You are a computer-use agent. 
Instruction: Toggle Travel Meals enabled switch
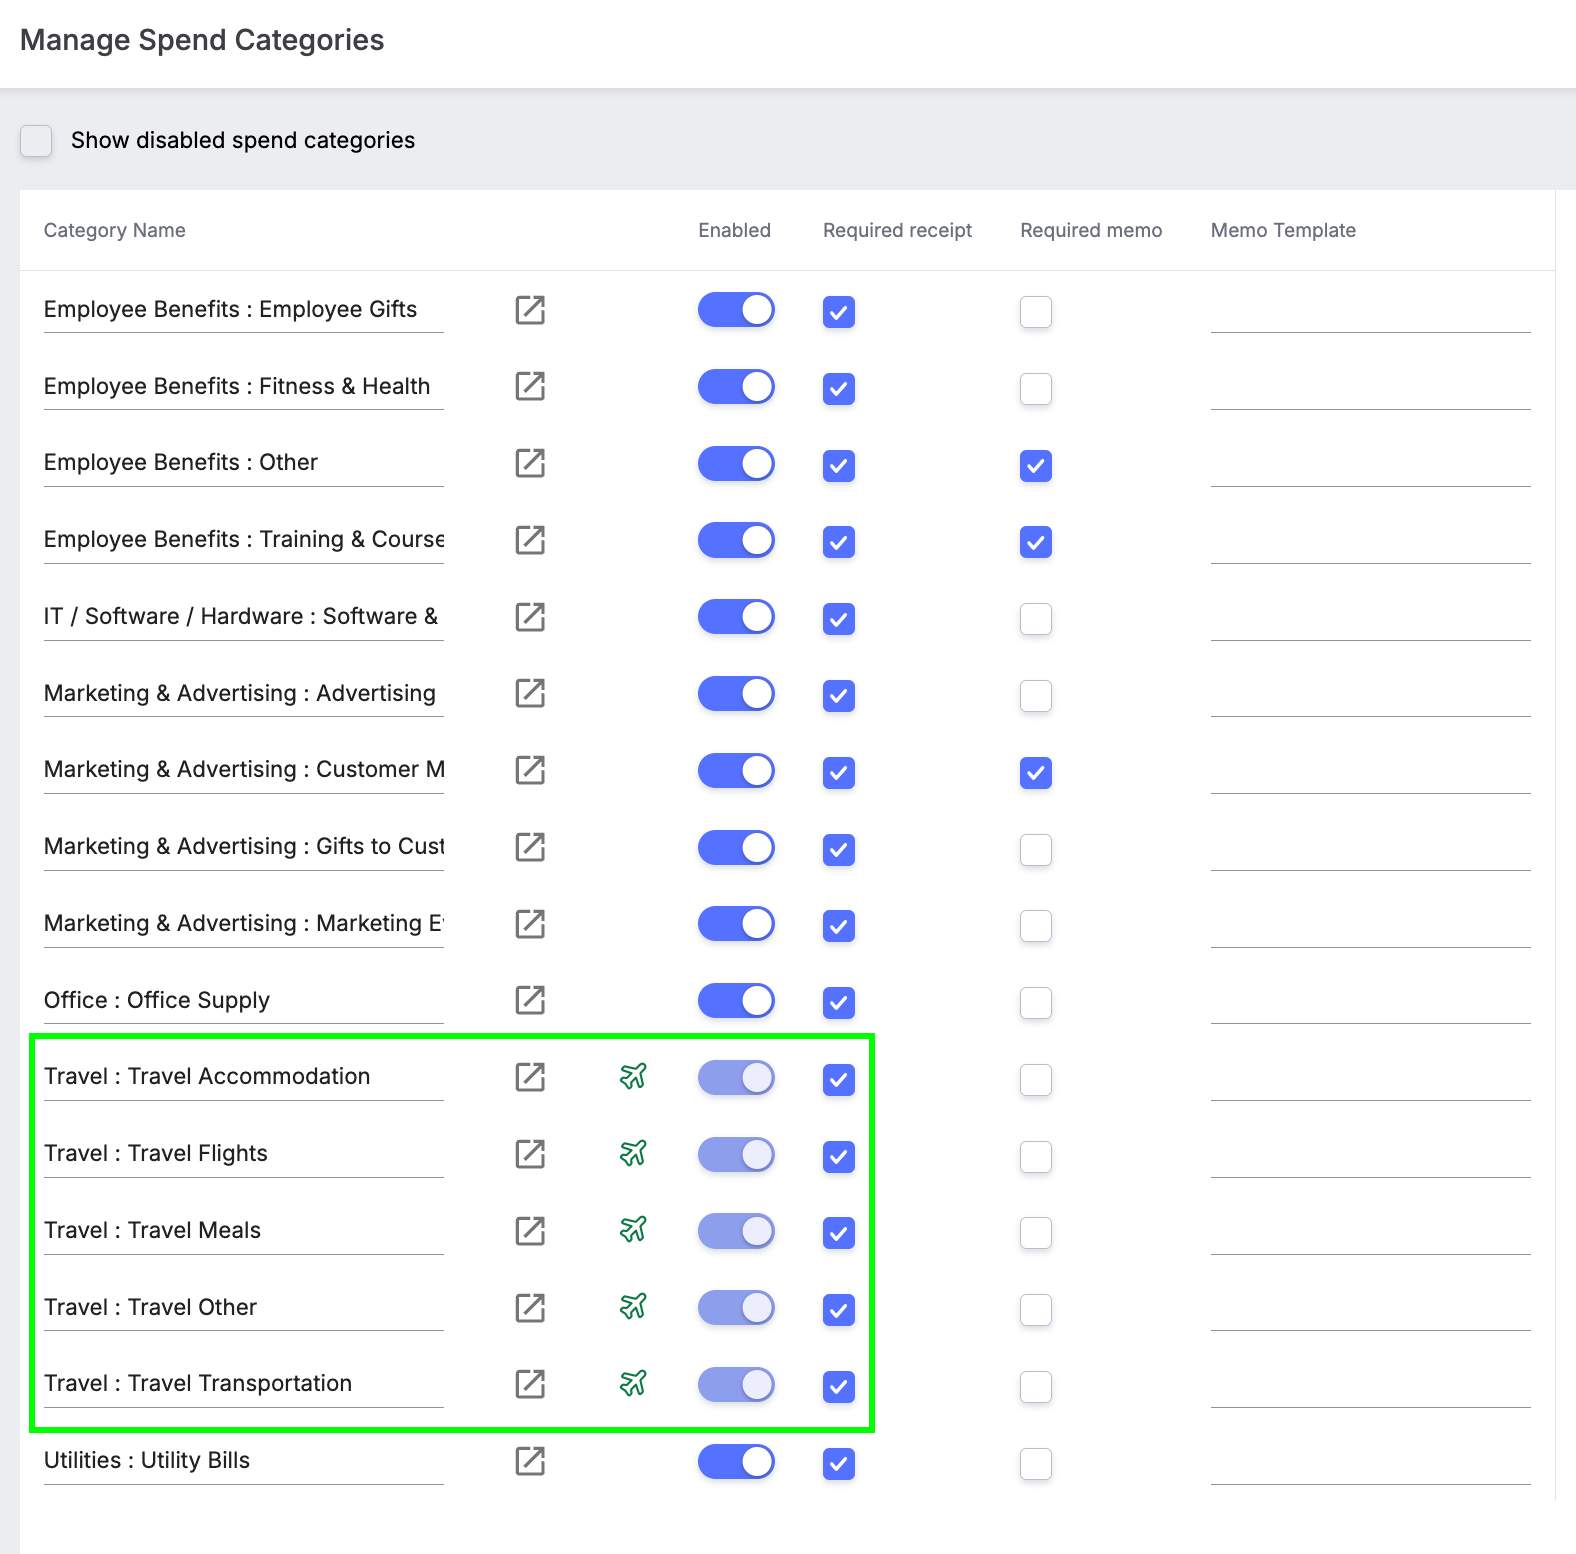(736, 1231)
